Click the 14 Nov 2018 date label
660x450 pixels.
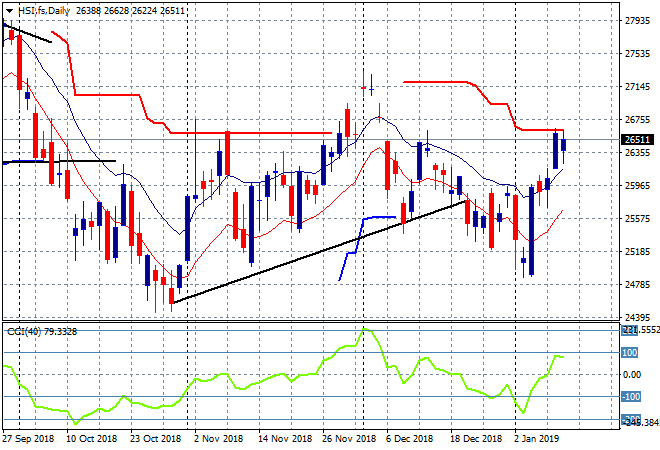click(x=285, y=439)
